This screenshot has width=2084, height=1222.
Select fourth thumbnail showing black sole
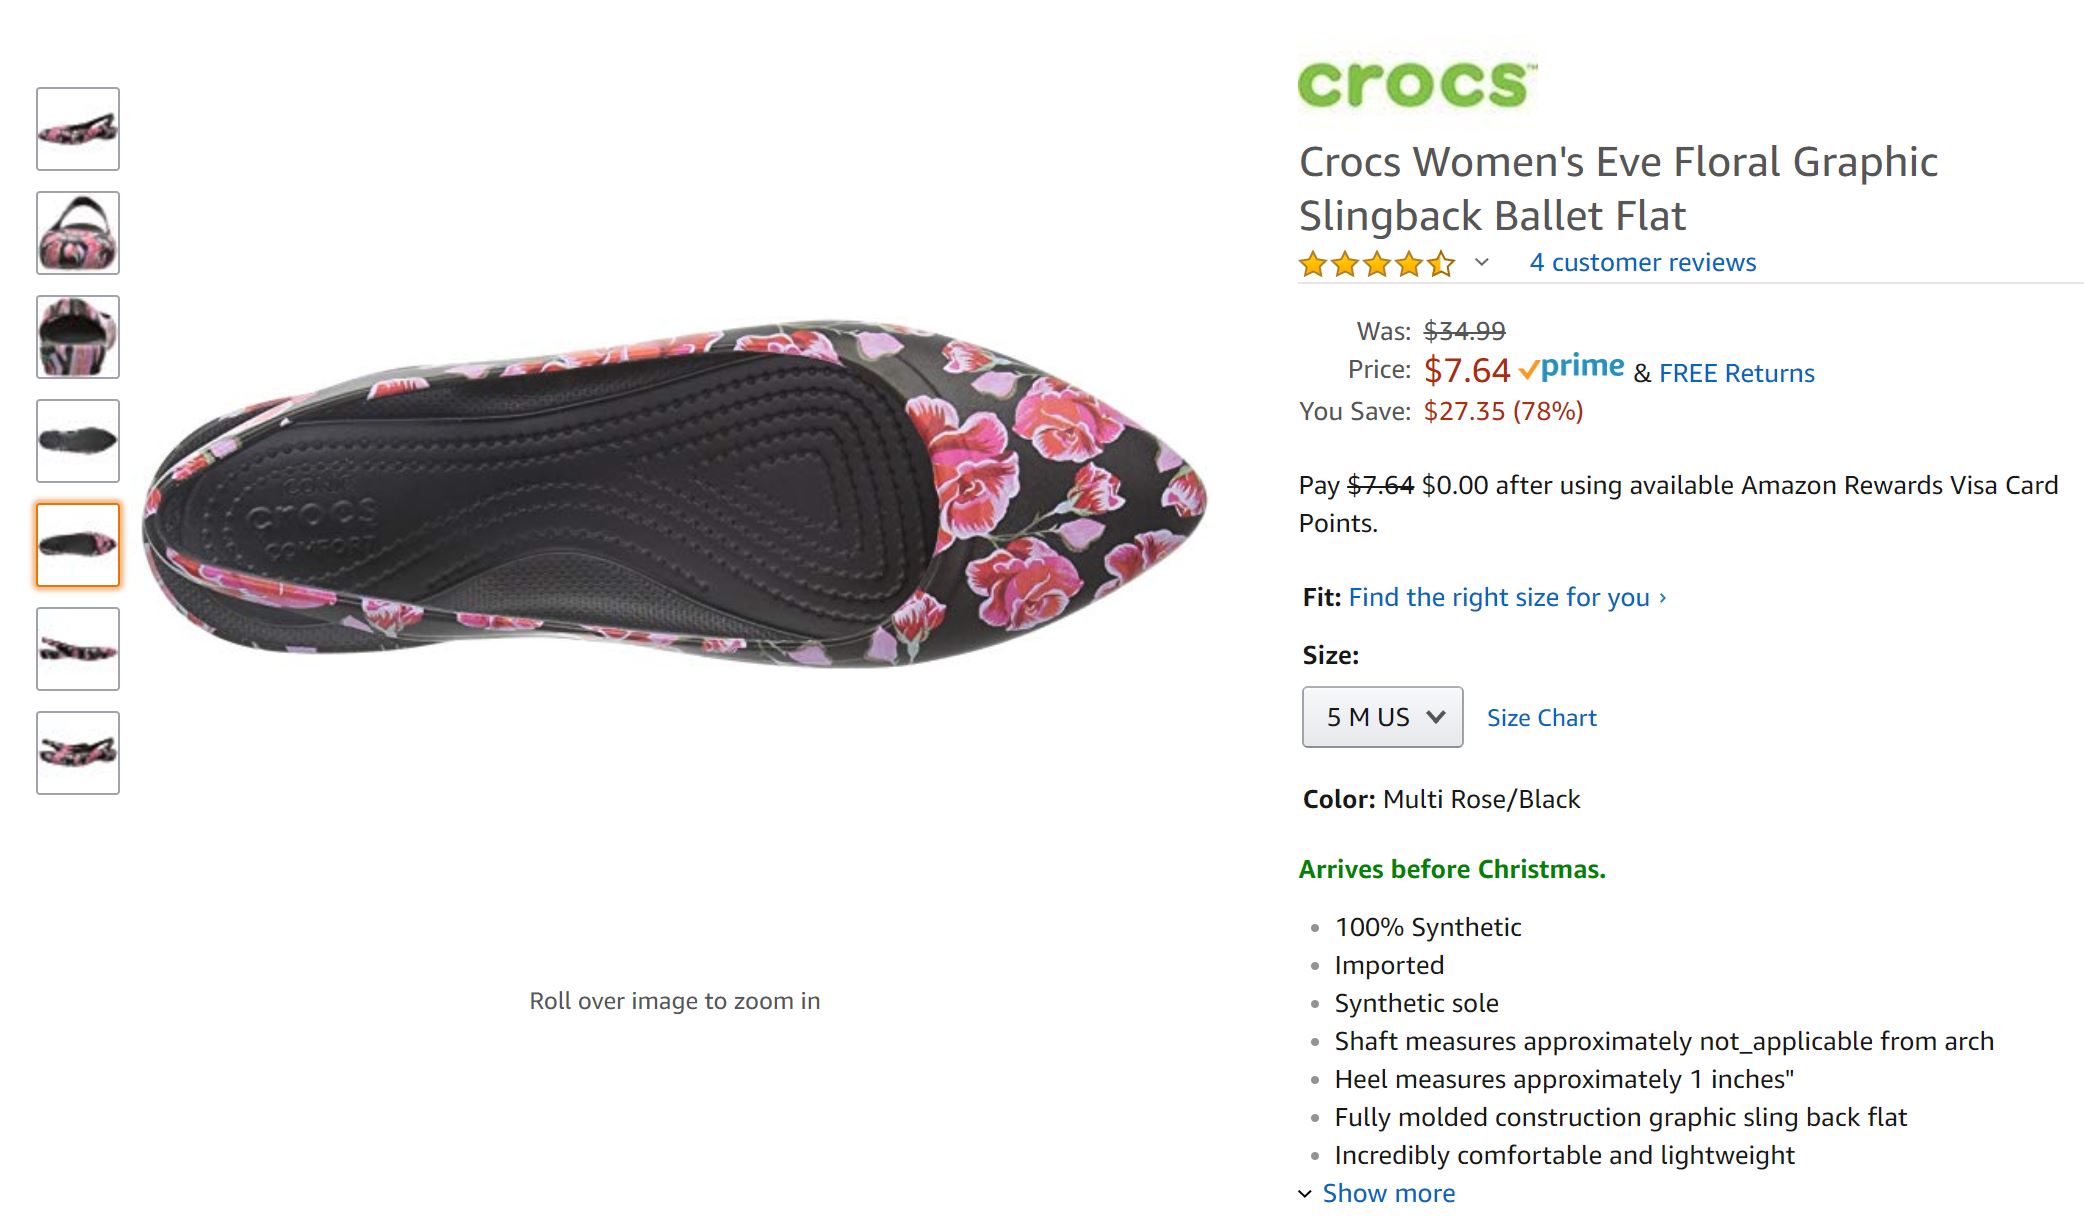click(x=78, y=441)
